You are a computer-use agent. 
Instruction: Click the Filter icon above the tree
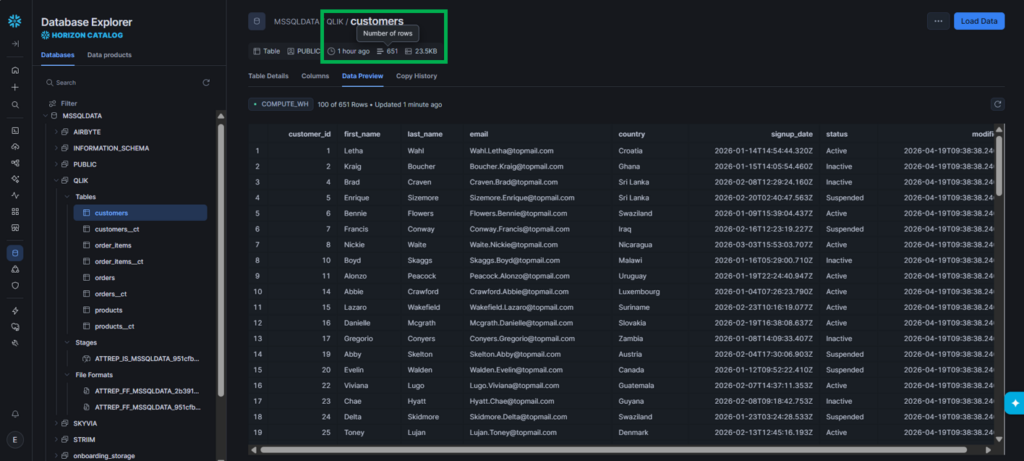click(52, 104)
